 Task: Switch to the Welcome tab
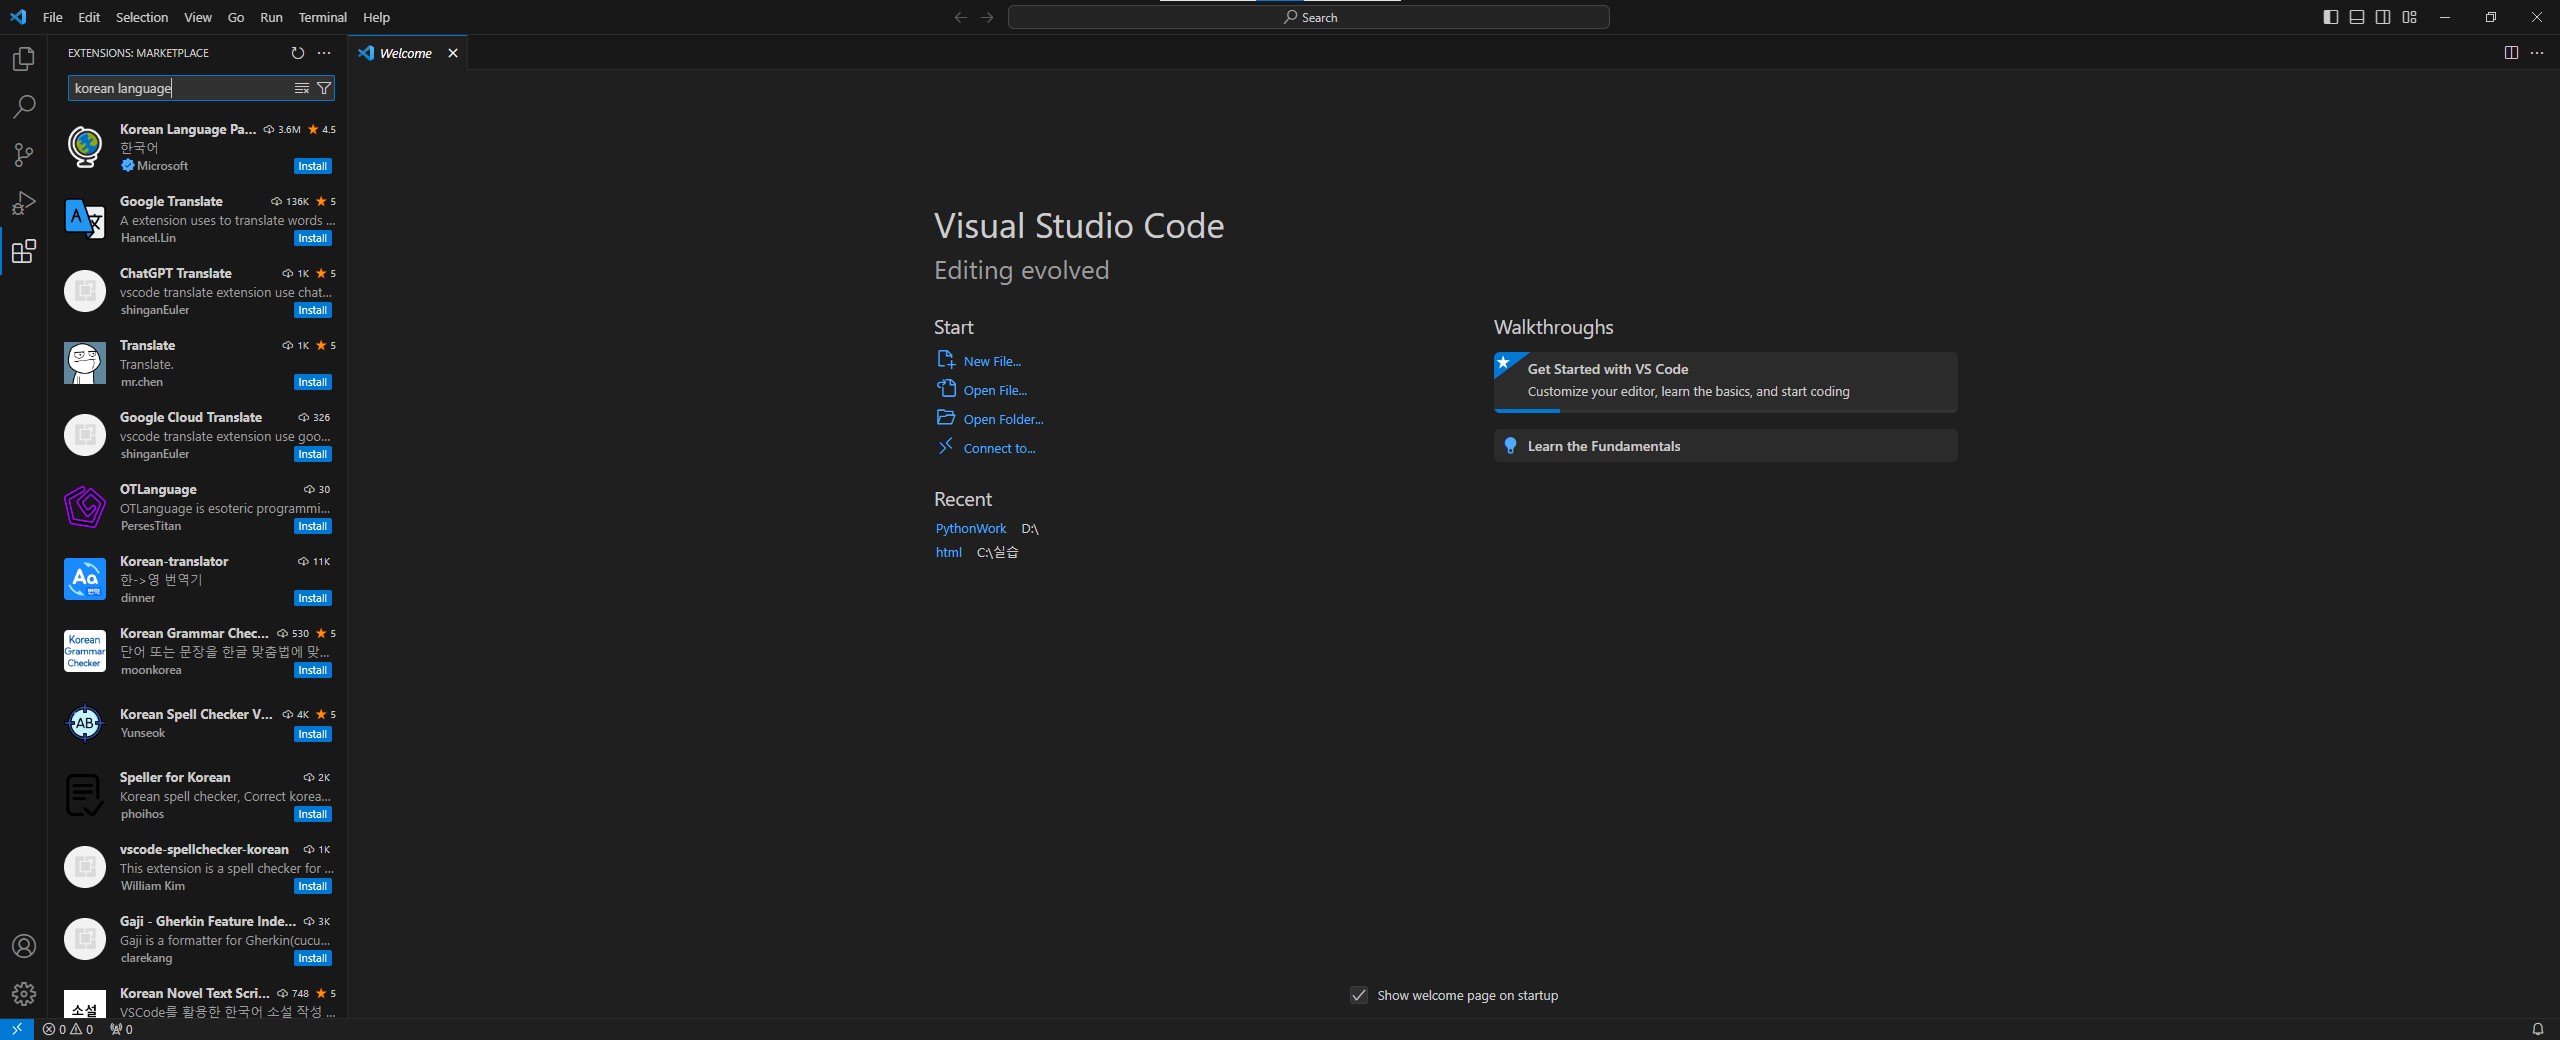click(x=403, y=53)
